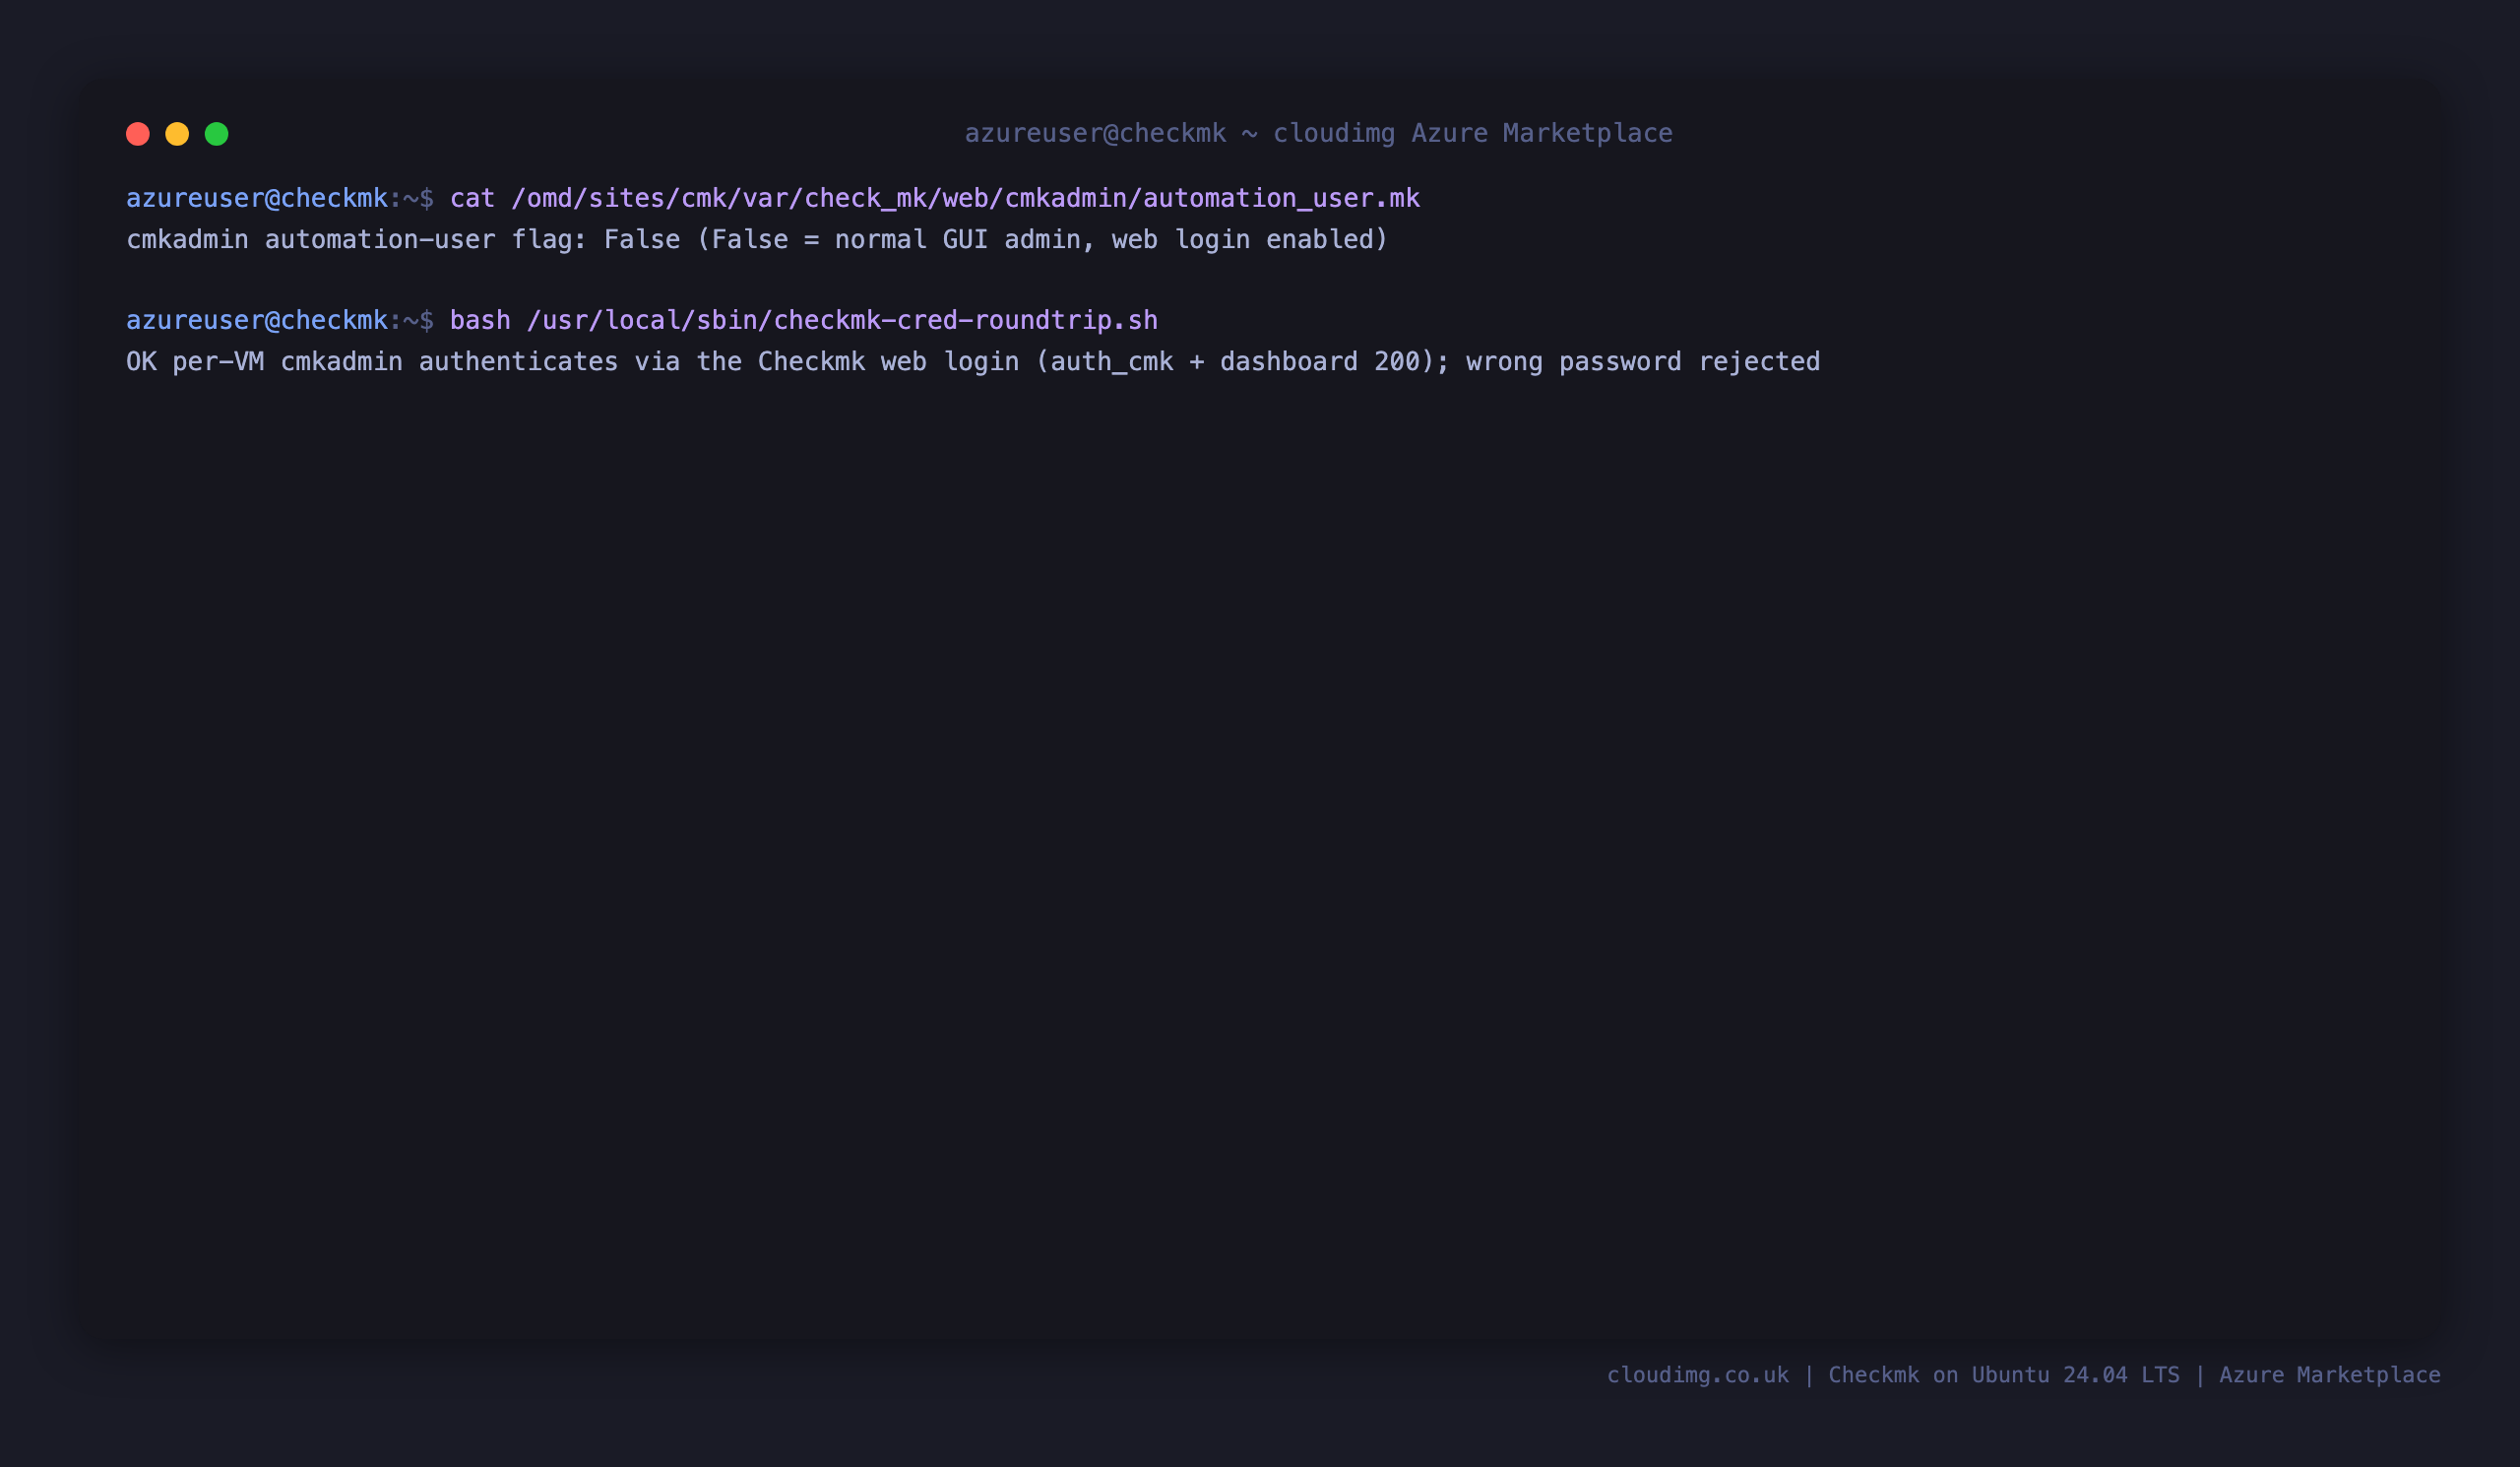Select the cat automation_user.mk command text
The width and height of the screenshot is (2520, 1467).
click(x=934, y=199)
